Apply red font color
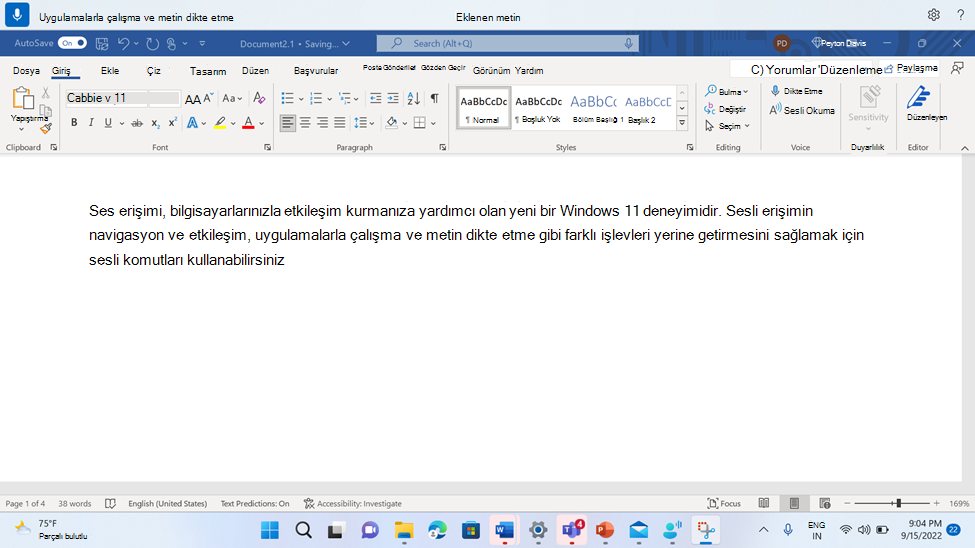Image resolution: width=975 pixels, height=548 pixels. 248,123
